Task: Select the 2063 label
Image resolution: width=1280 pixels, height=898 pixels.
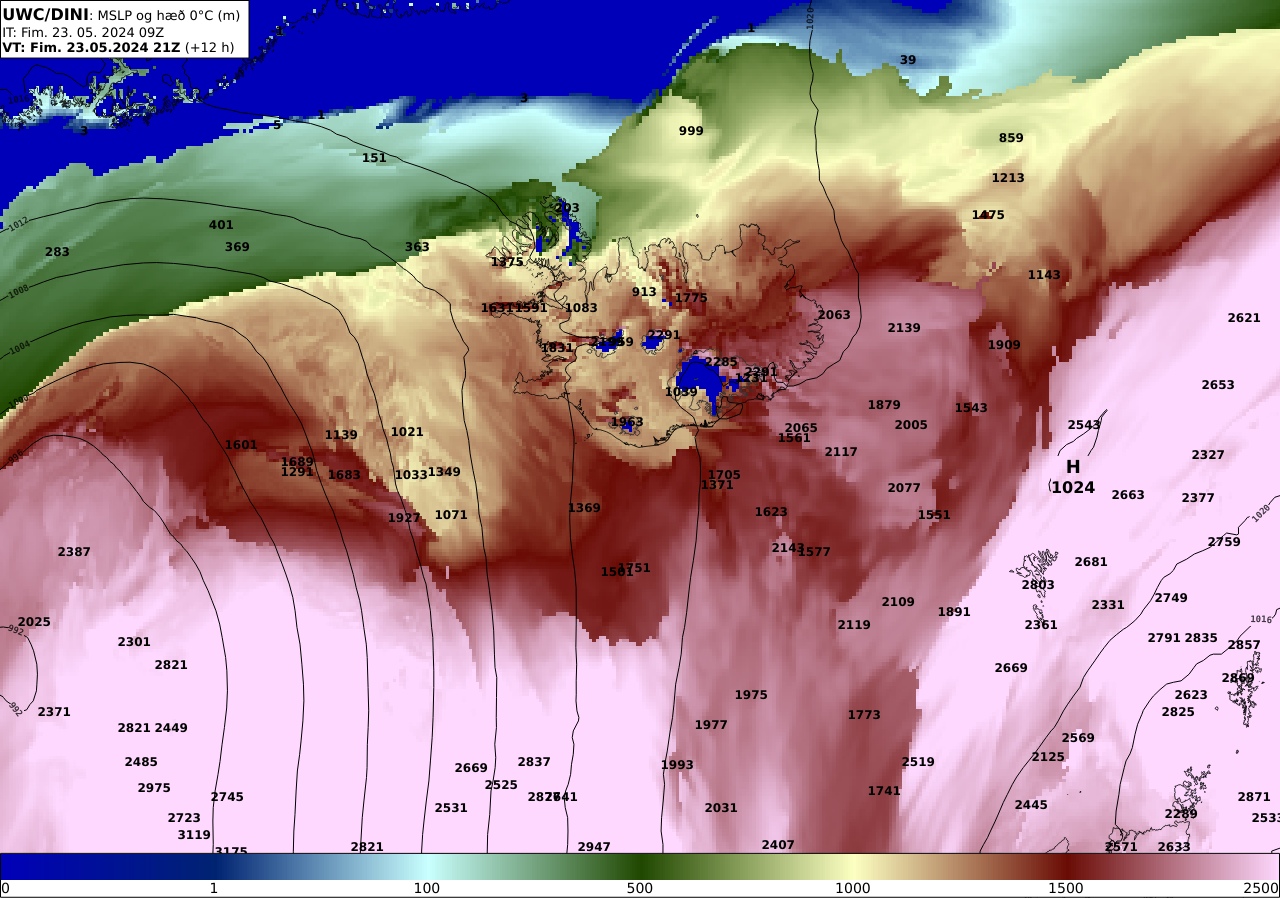Action: click(x=834, y=315)
